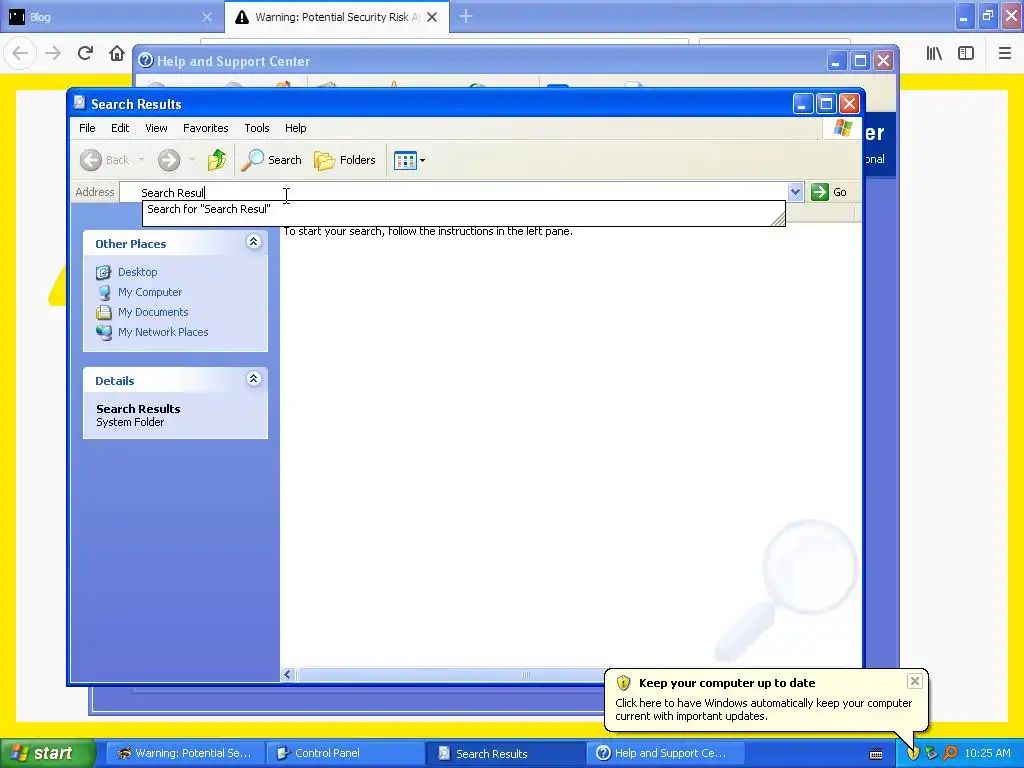Open the Windows Start menu

(47, 753)
